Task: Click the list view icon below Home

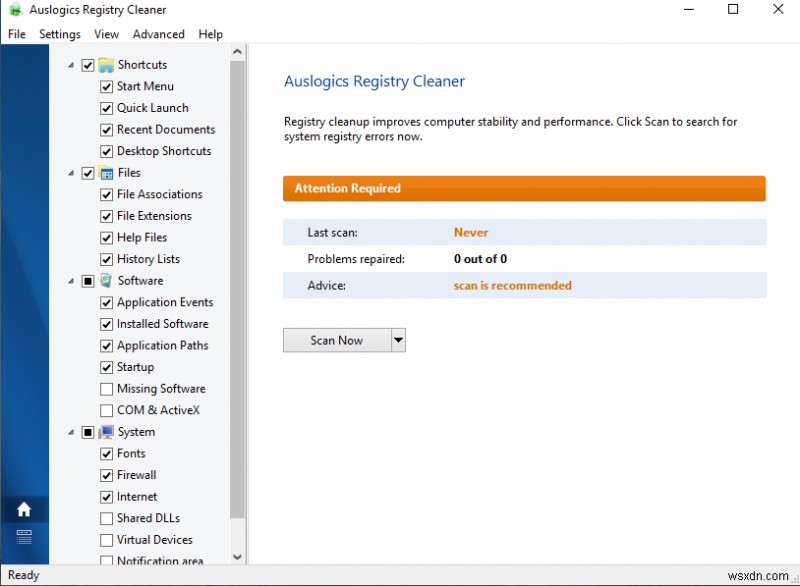Action: [x=24, y=537]
